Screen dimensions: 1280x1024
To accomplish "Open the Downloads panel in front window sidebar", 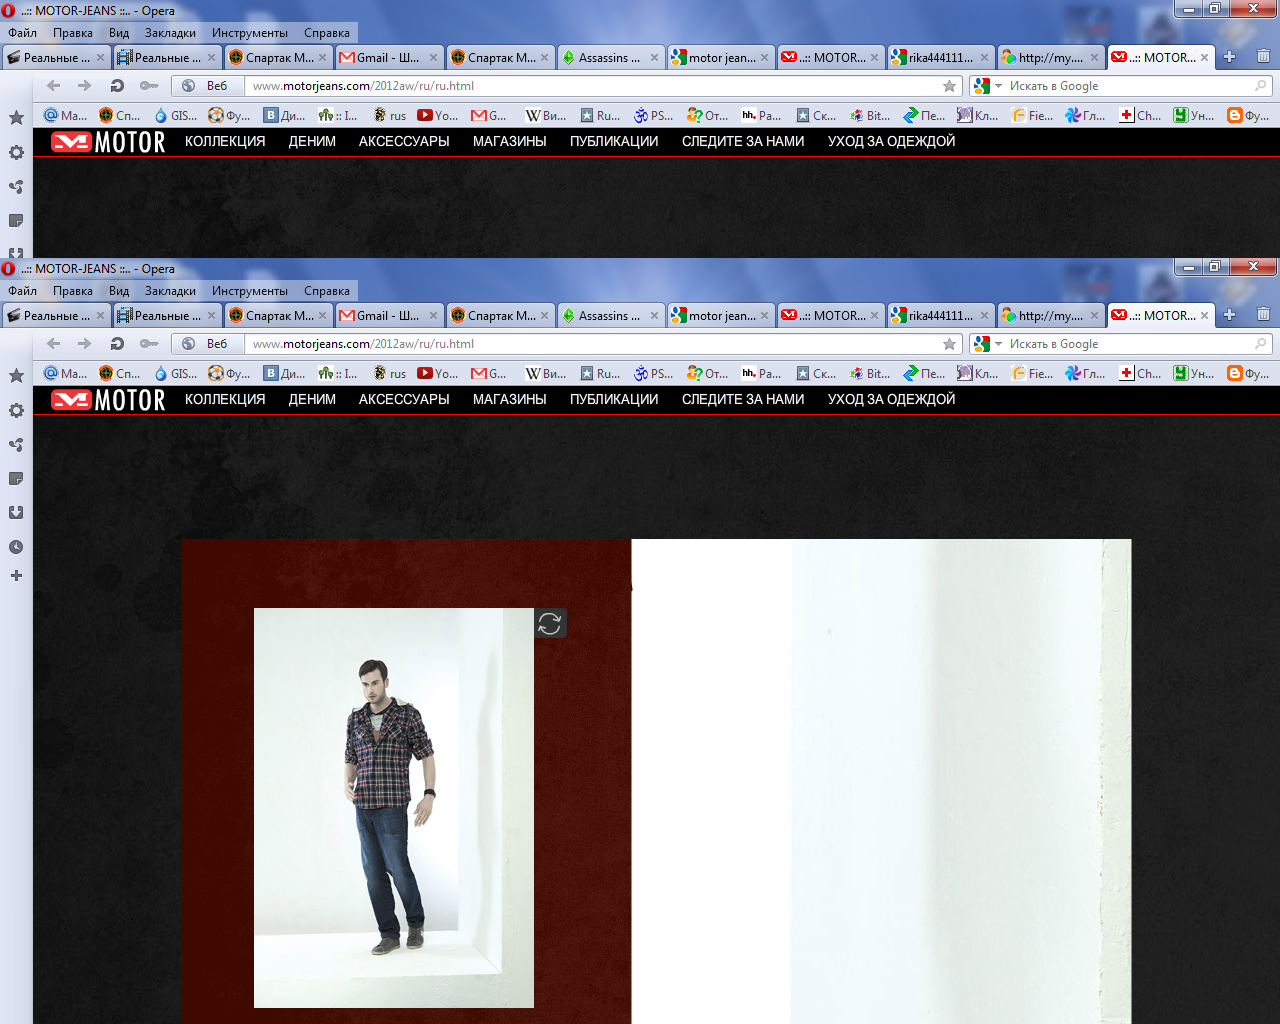I will [x=16, y=513].
